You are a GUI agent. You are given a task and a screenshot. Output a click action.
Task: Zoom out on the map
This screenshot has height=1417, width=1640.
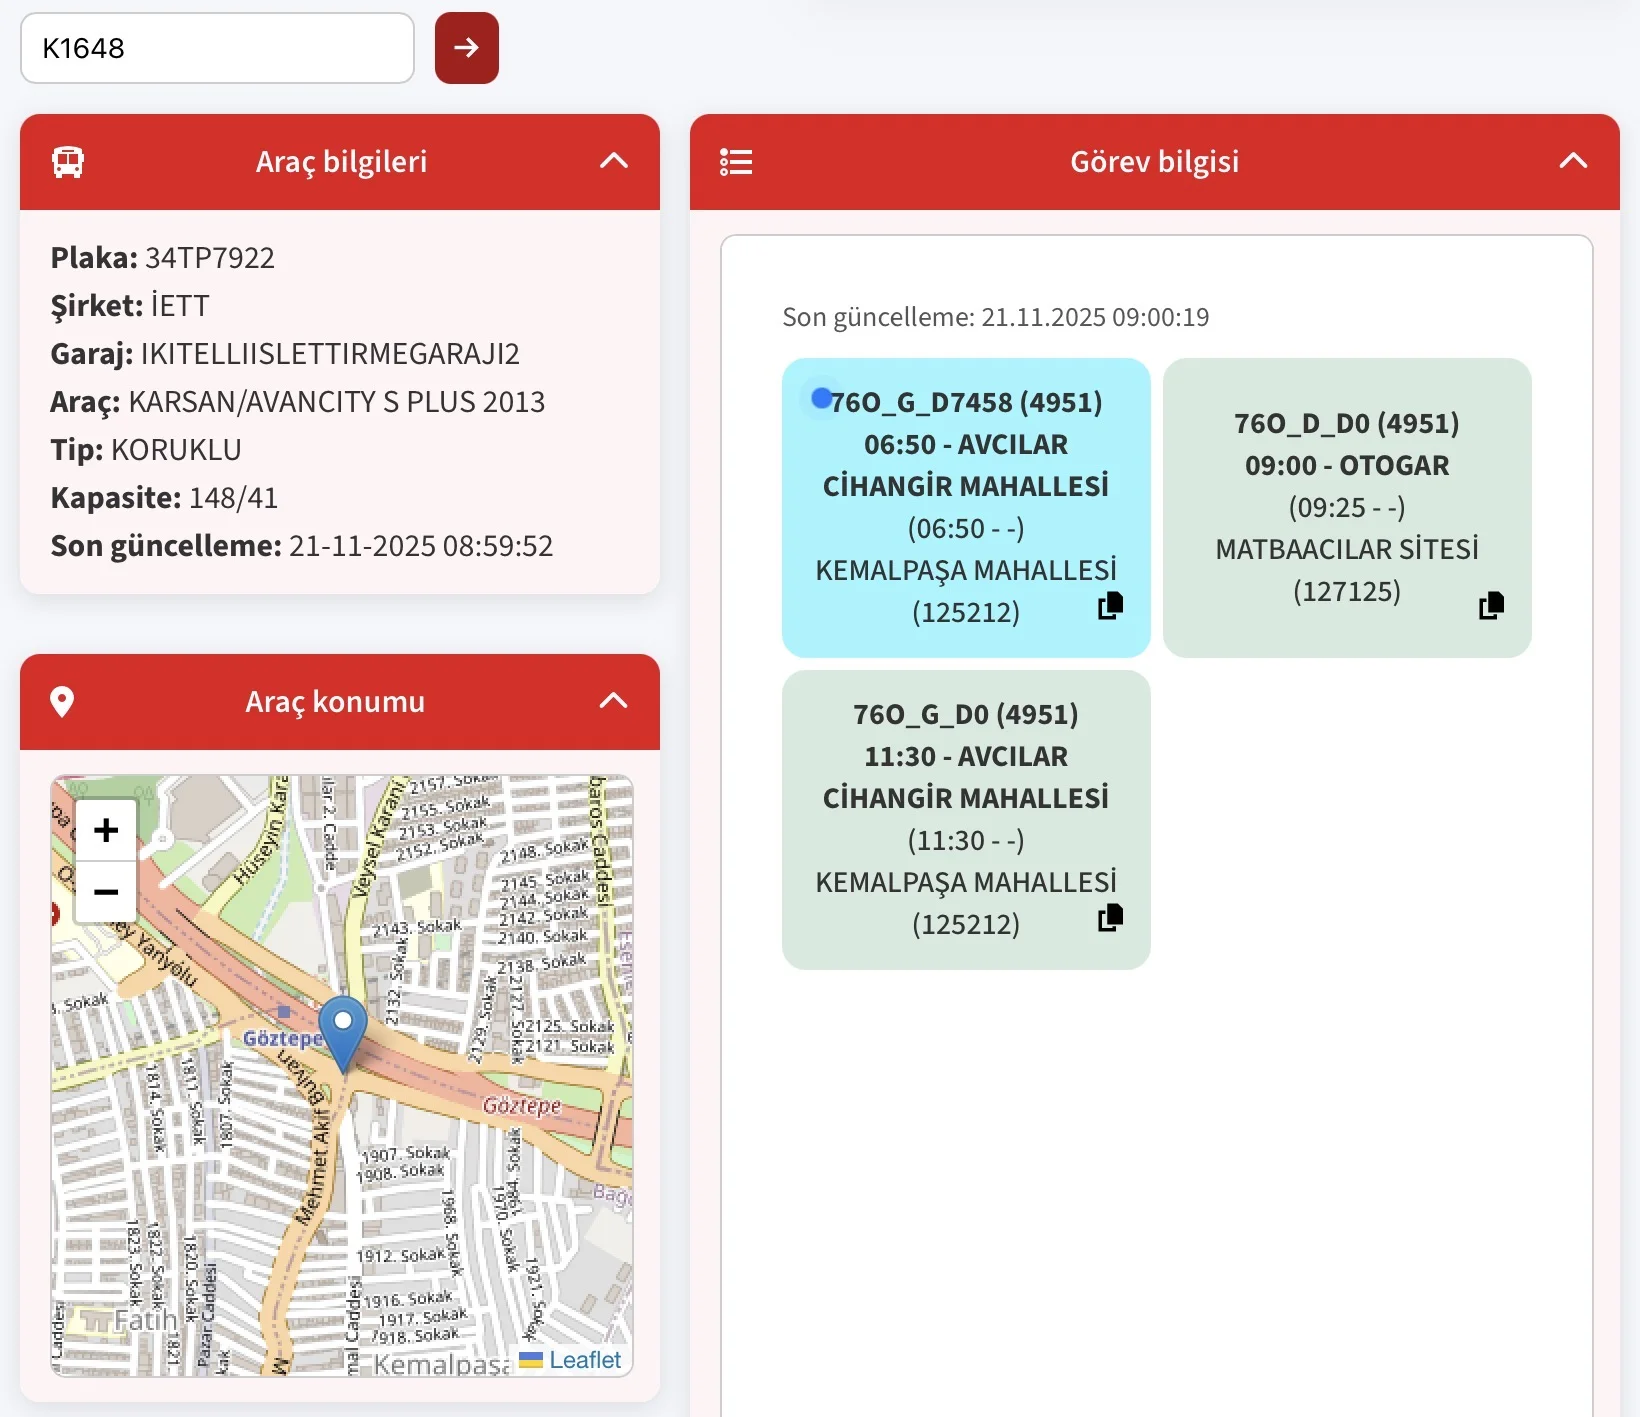pyautogui.click(x=106, y=891)
